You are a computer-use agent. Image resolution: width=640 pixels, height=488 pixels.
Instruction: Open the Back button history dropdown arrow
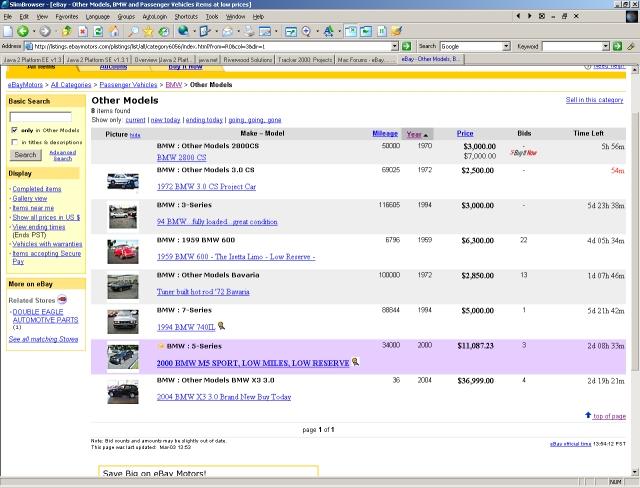point(33,31)
